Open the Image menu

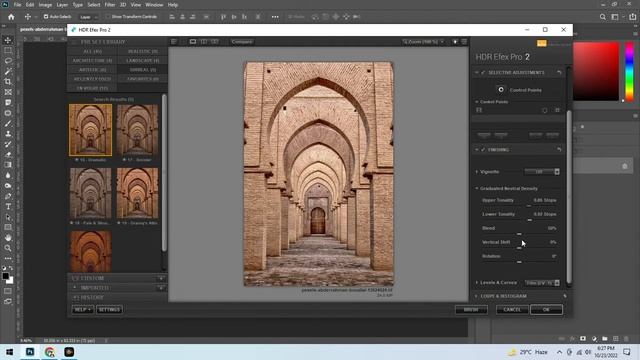[45, 5]
